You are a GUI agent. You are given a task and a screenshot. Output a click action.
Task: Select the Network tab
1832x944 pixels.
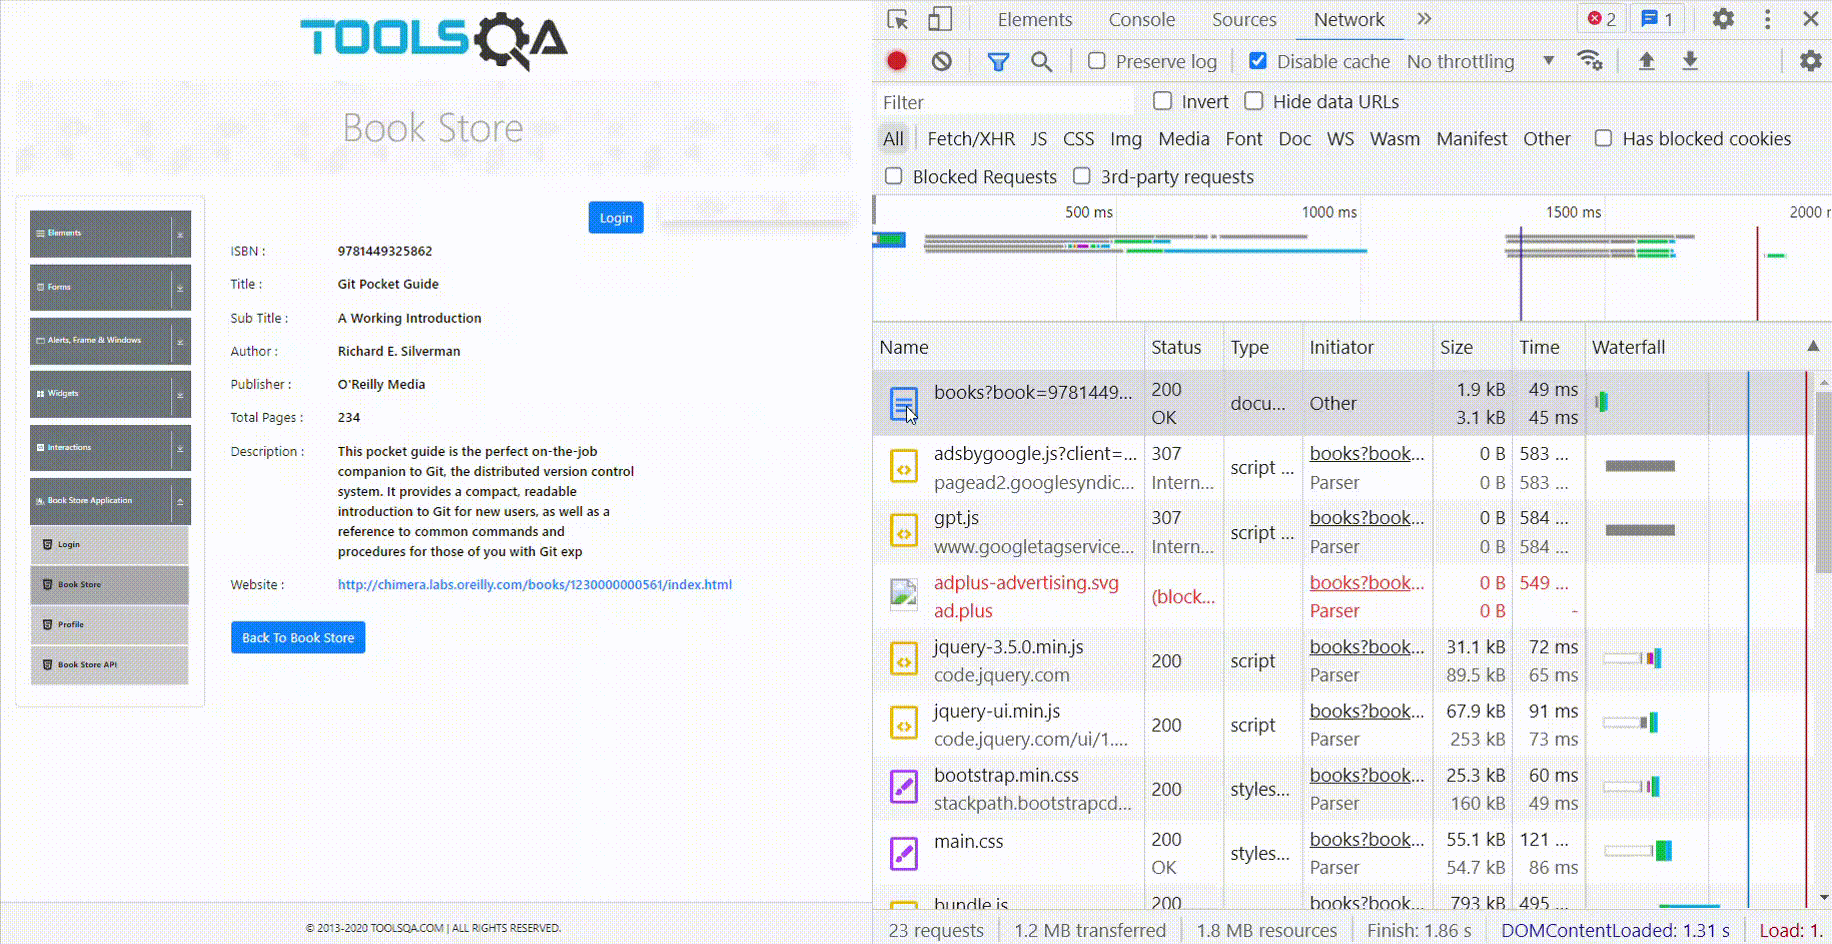1349,19
